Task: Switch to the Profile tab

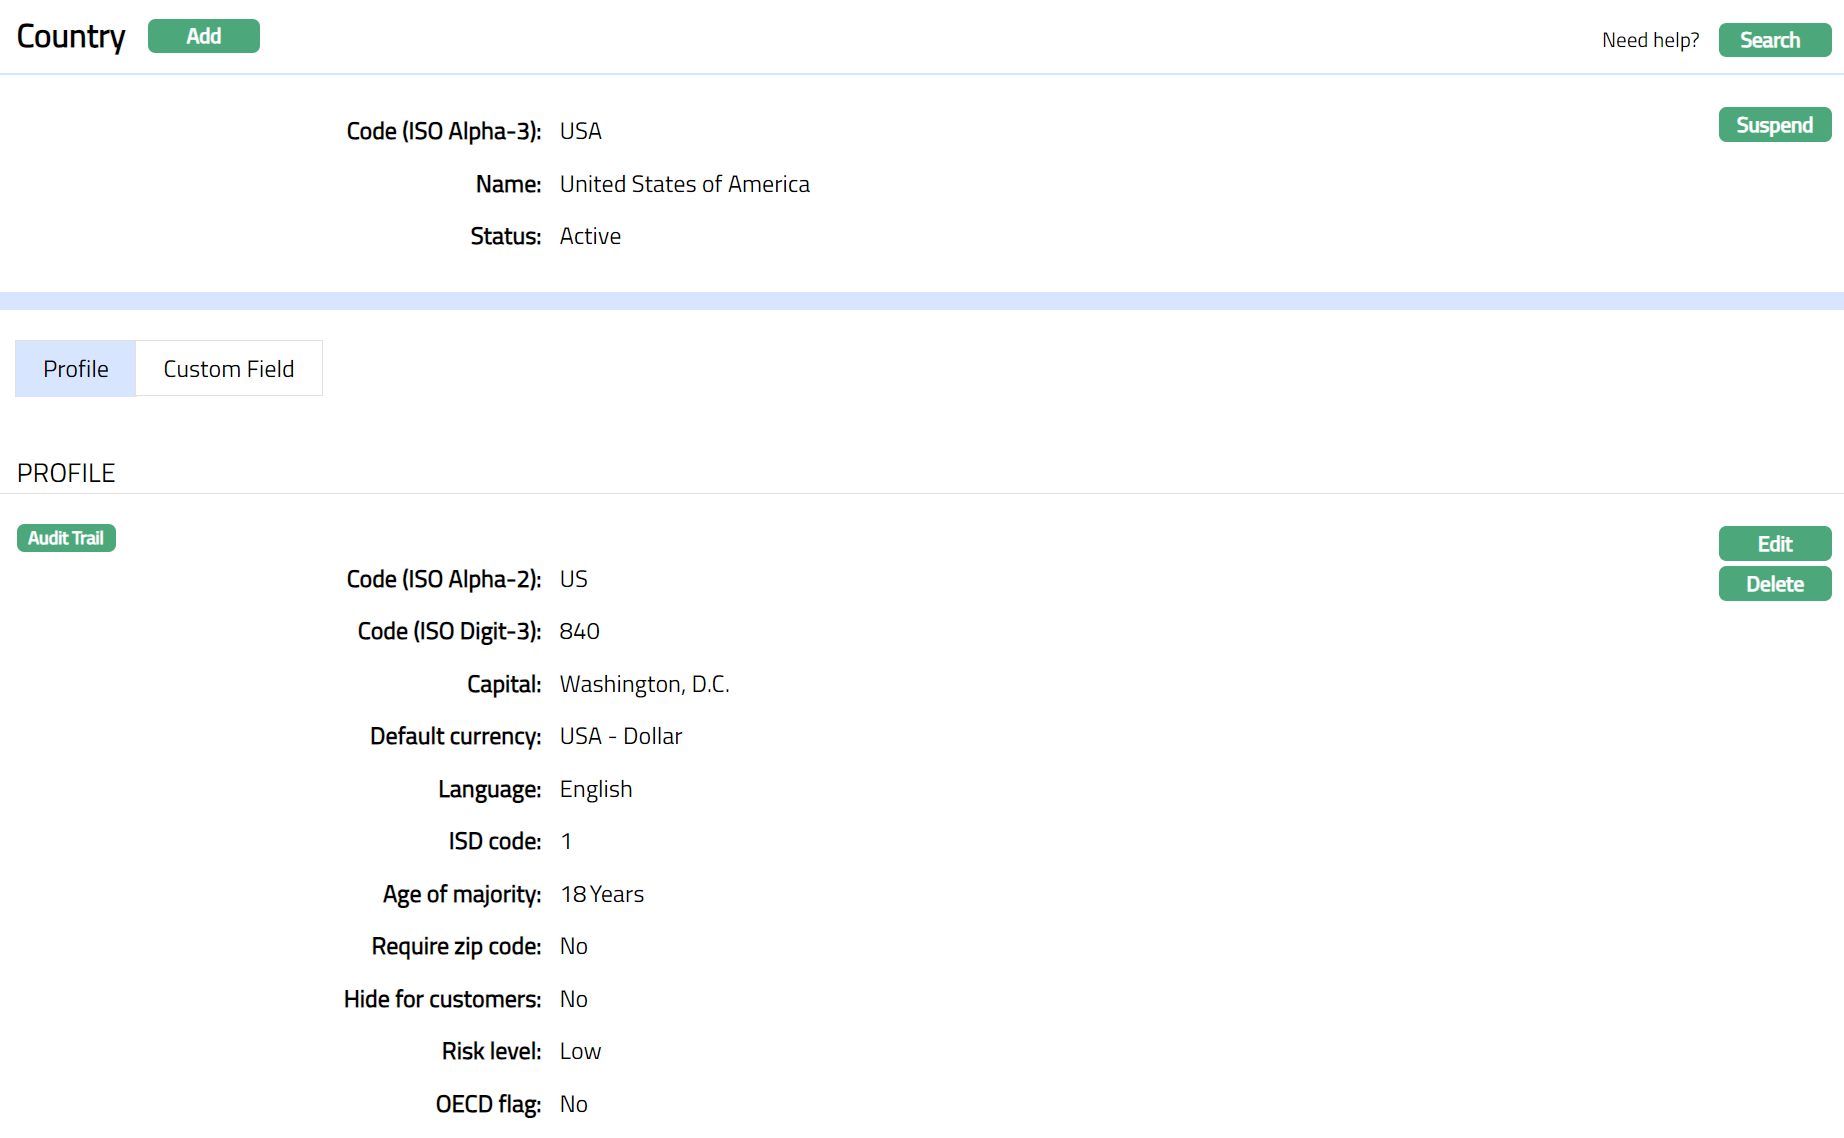Action: point(76,369)
